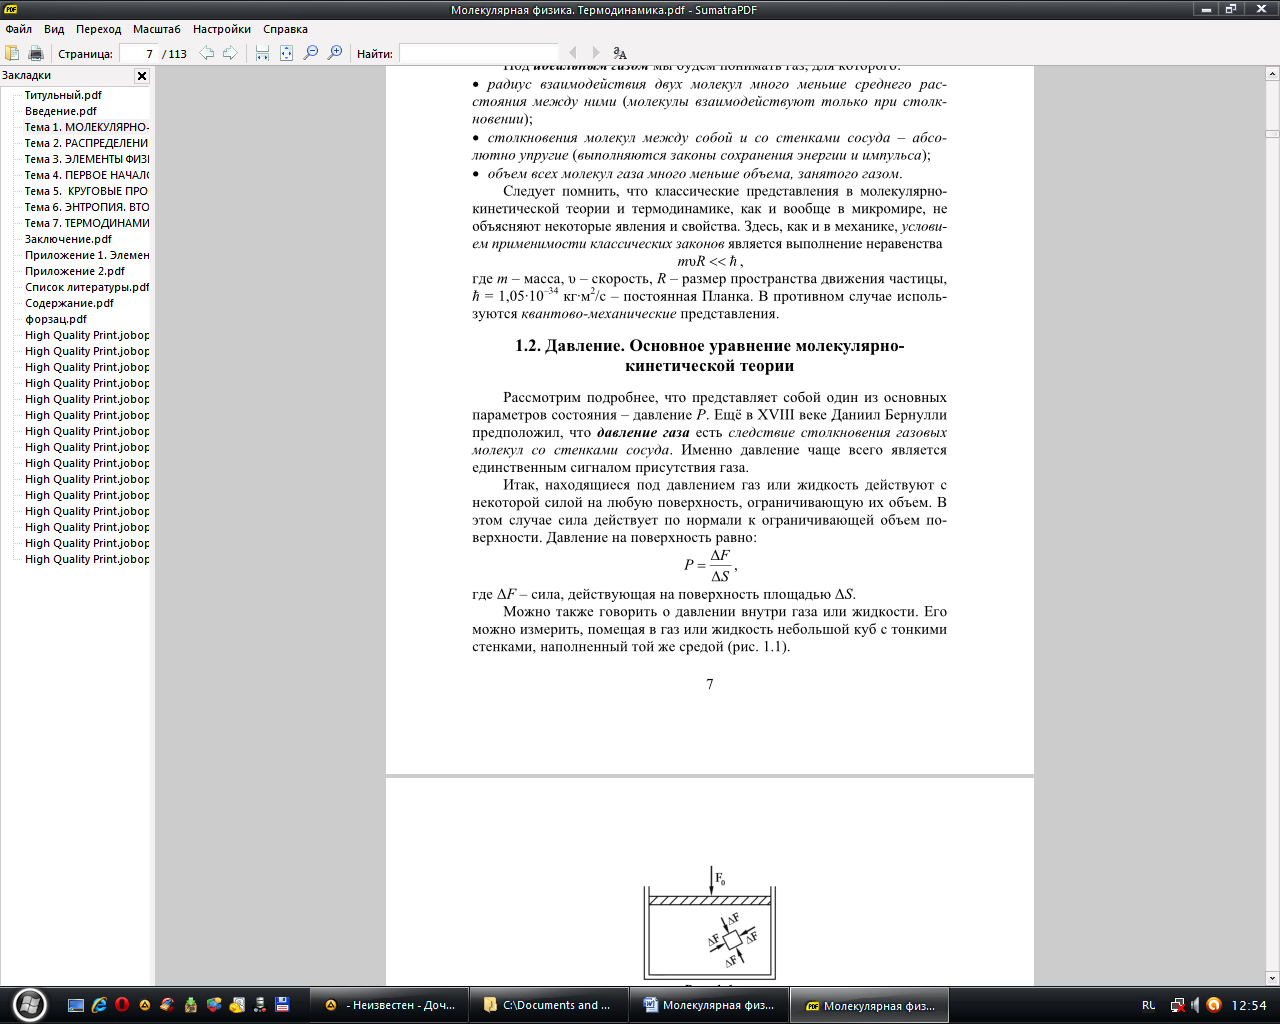Click the blue floppy disk quick launch icon
Viewport: 1280px width, 1024px height.
(x=283, y=1005)
